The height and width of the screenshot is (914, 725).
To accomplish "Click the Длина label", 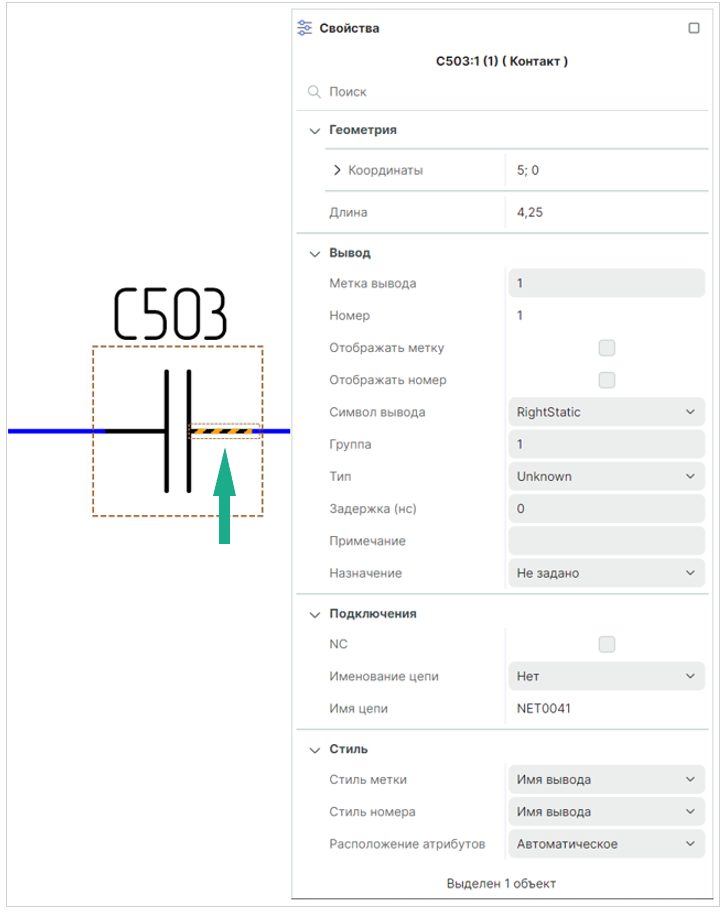I will click(x=348, y=212).
